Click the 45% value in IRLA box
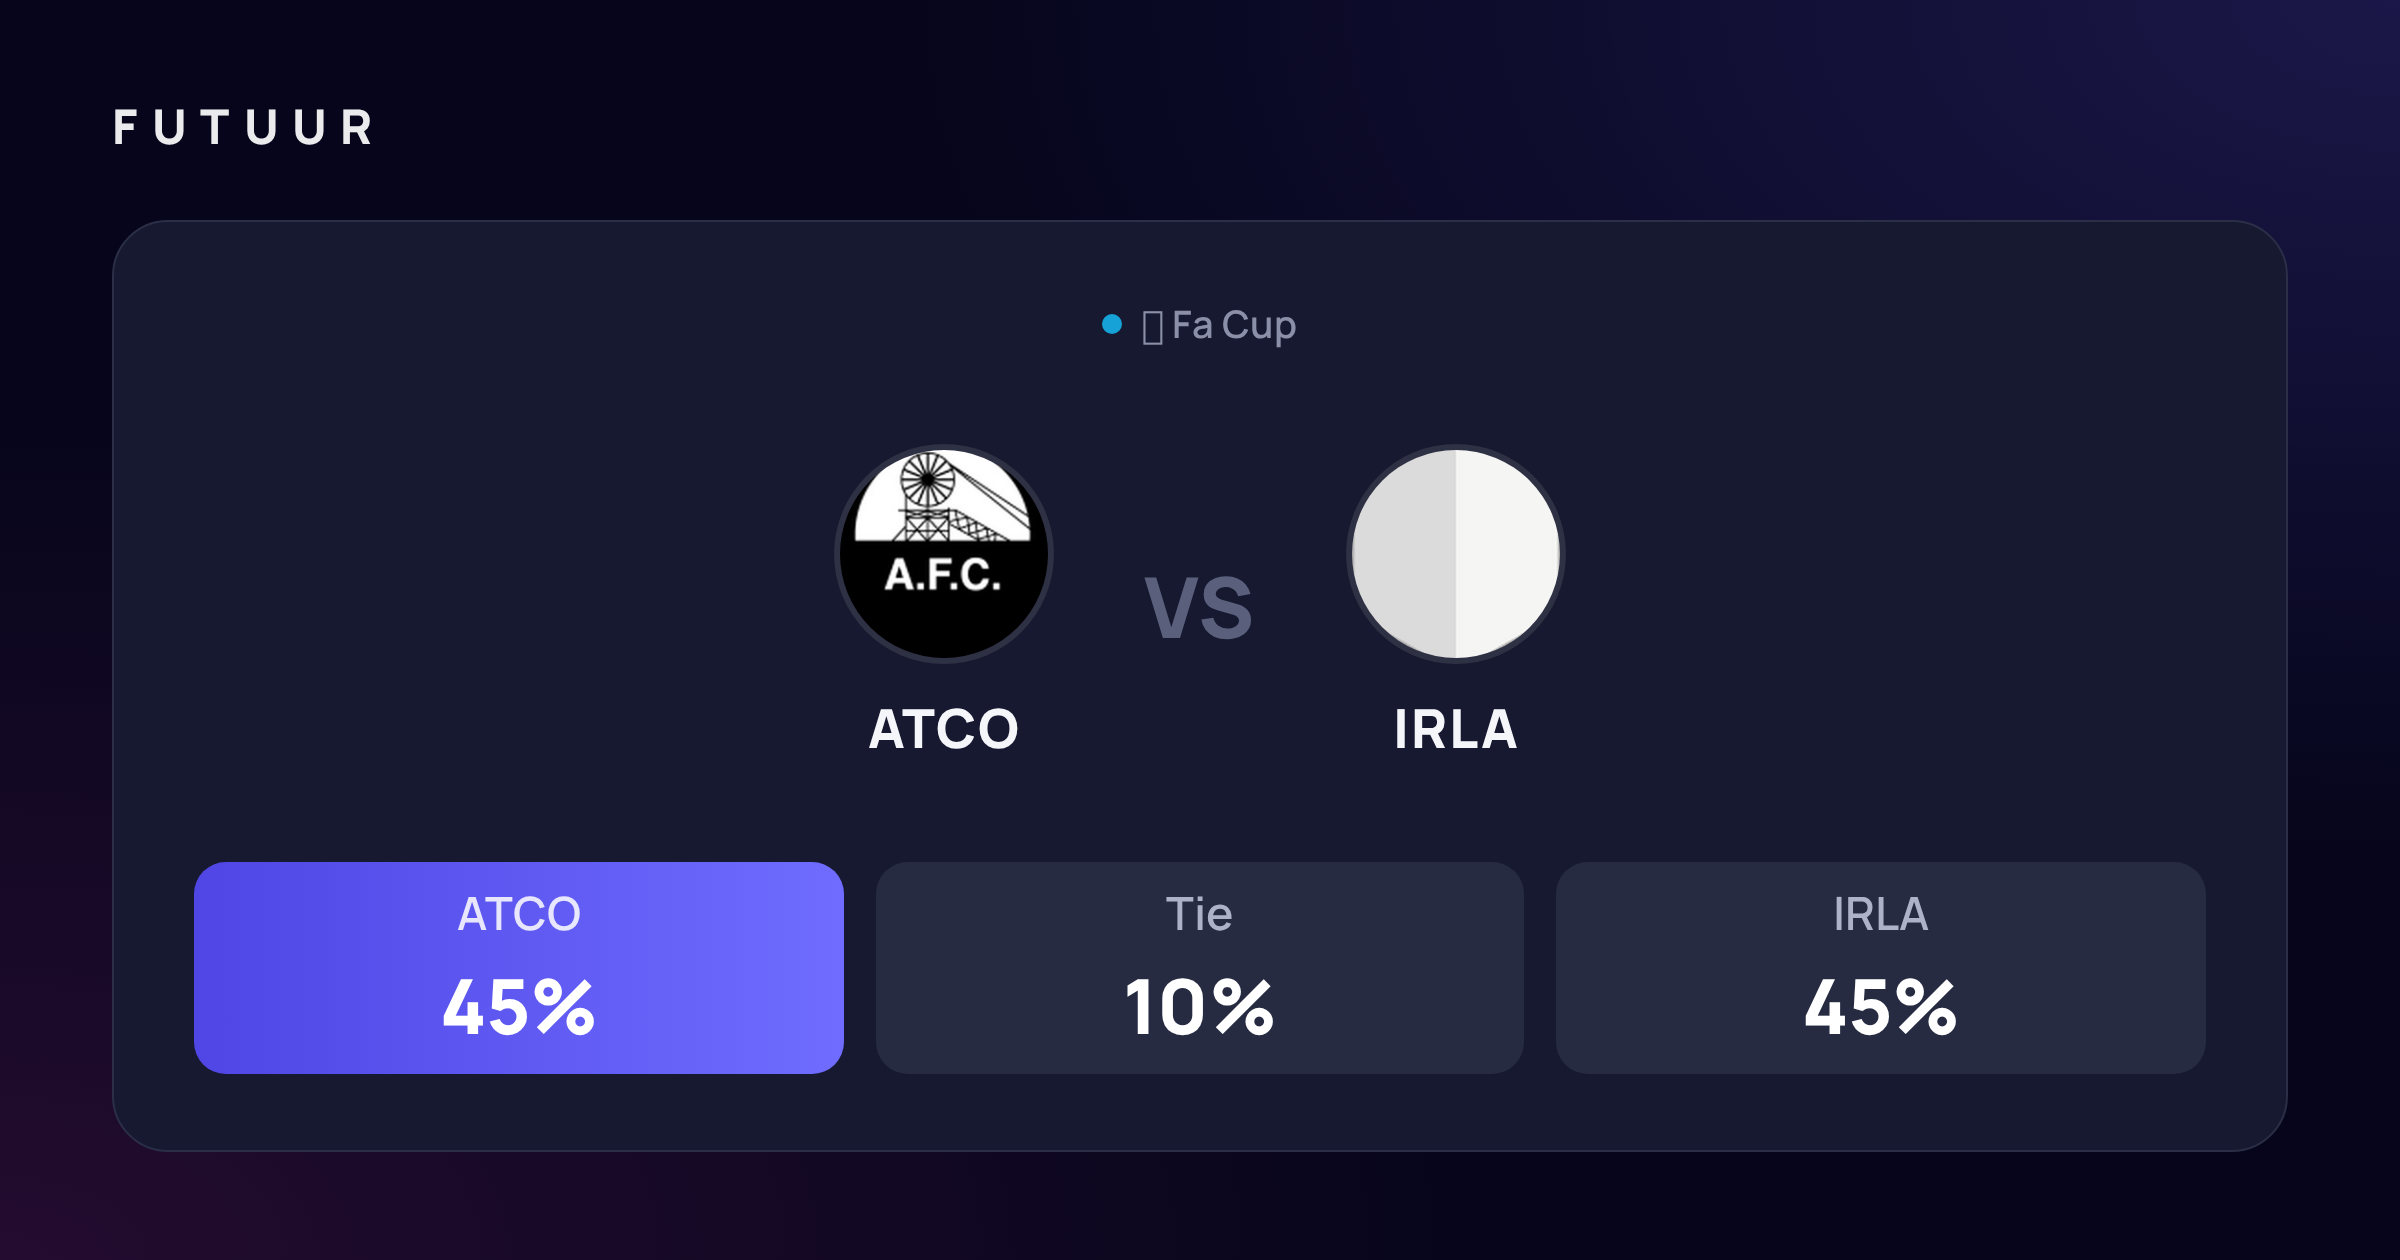Viewport: 2400px width, 1260px height. 1881,1007
